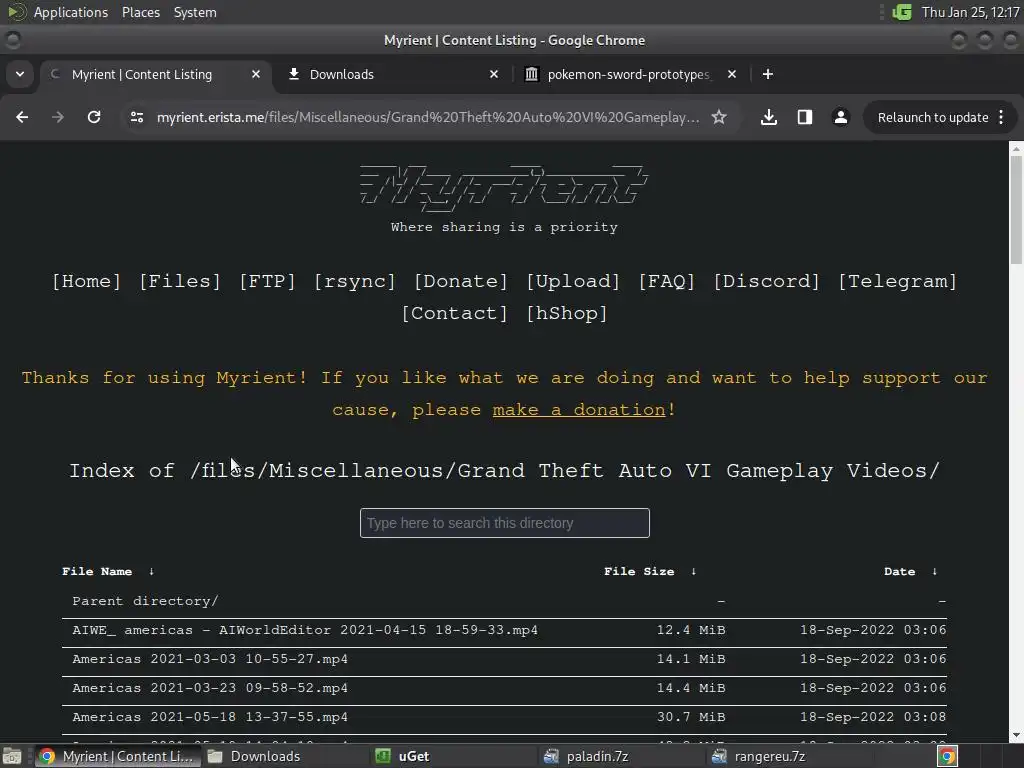Click the window menu button at title bar left
This screenshot has height=768, width=1024.
coord(12,40)
